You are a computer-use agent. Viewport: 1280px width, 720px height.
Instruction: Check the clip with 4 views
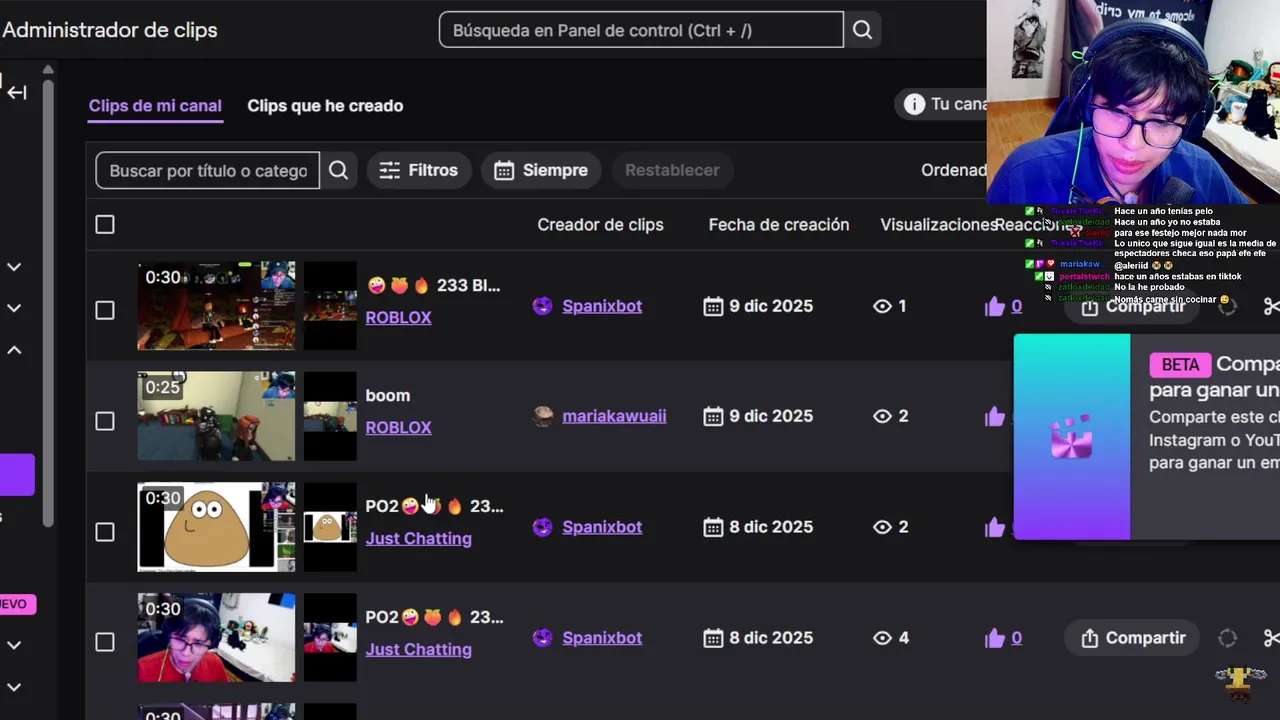click(x=105, y=642)
